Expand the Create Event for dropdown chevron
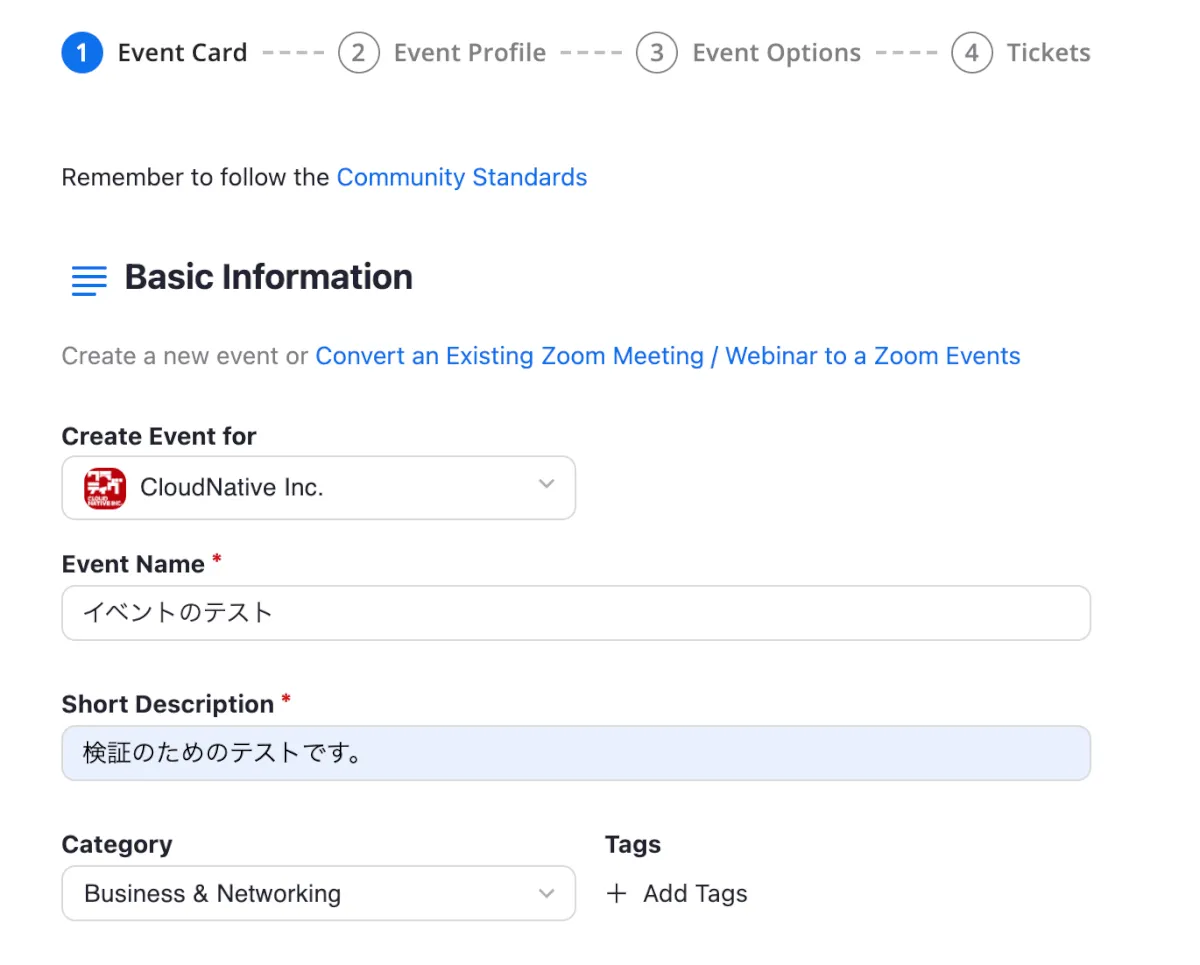This screenshot has width=1200, height=965. [546, 485]
